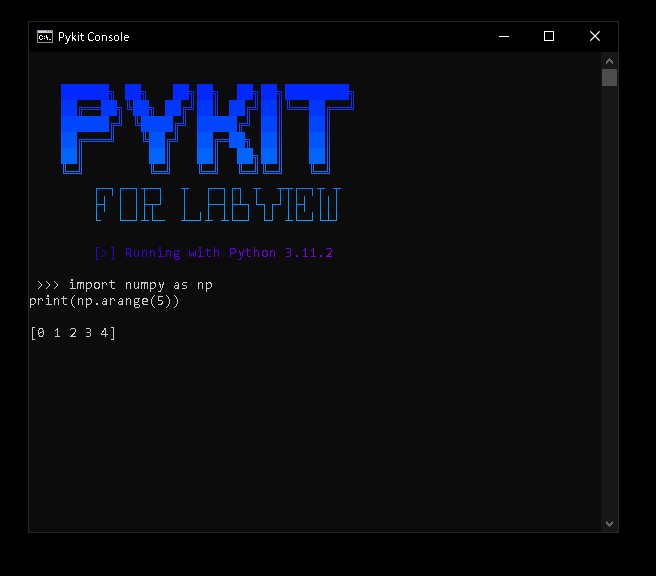Click the word numpy in the import
This screenshot has width=656, height=576.
[145, 286]
